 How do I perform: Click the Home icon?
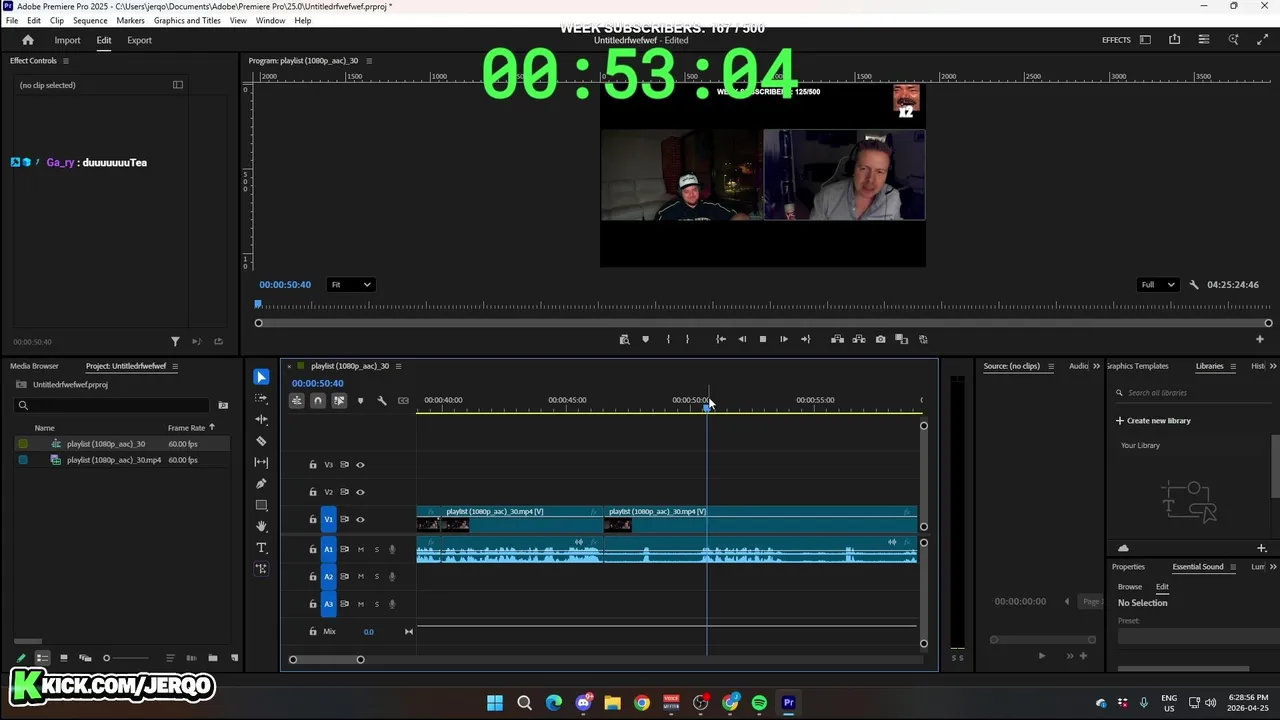pos(28,40)
